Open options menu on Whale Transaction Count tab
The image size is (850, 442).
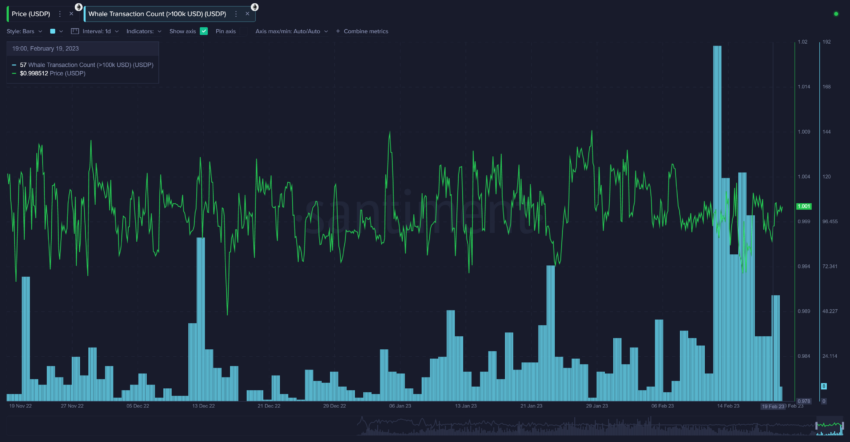coord(236,14)
